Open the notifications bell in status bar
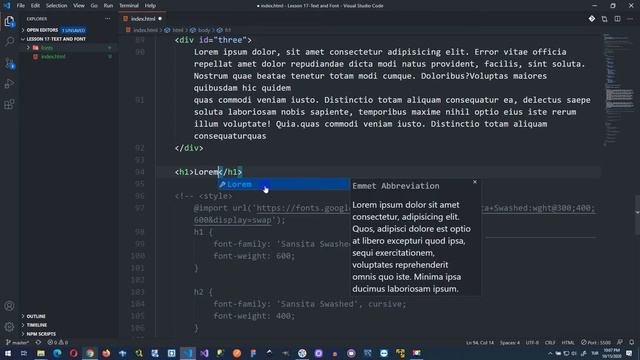 631,342
